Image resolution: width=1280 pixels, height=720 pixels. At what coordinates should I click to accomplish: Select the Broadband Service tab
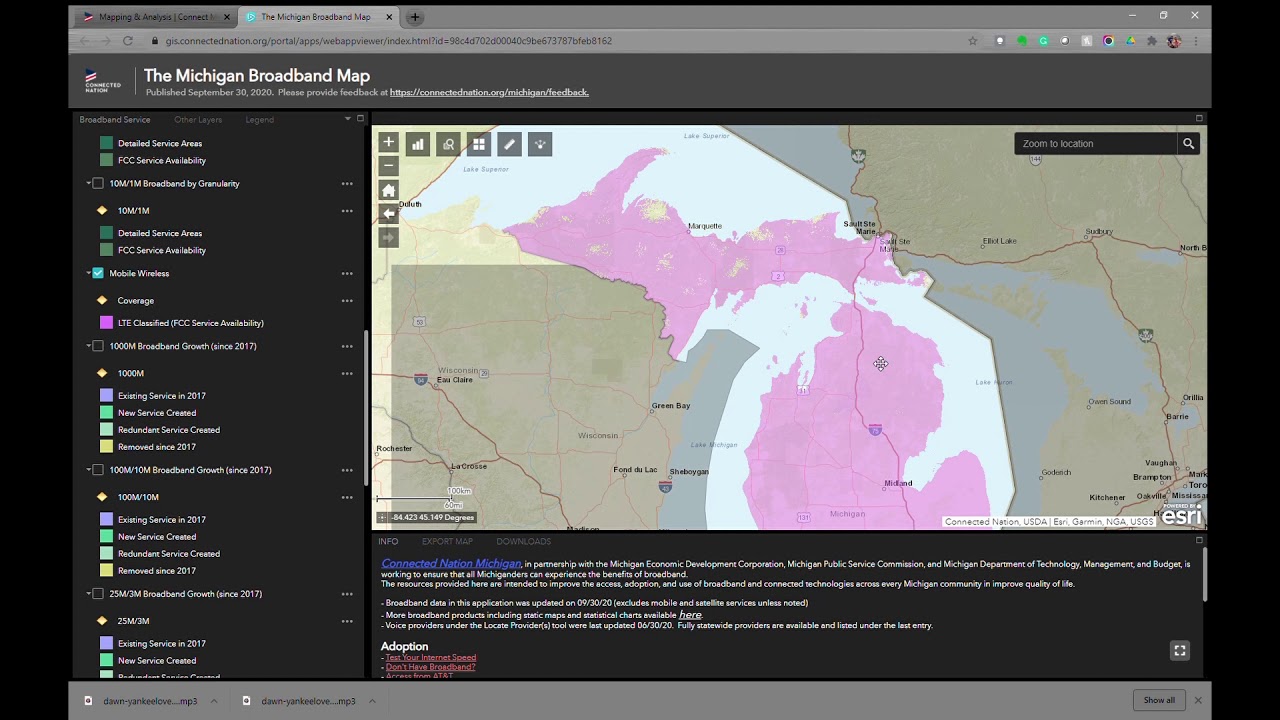(x=115, y=120)
